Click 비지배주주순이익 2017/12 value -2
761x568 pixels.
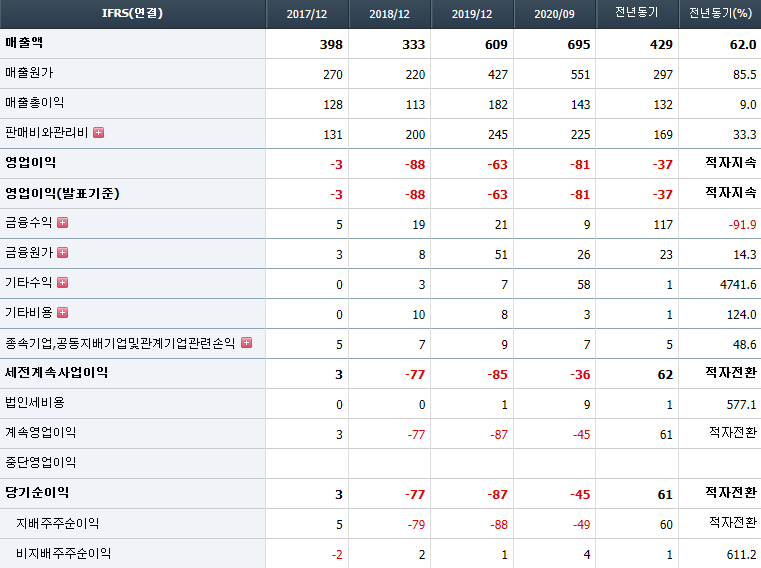[x=337, y=555]
